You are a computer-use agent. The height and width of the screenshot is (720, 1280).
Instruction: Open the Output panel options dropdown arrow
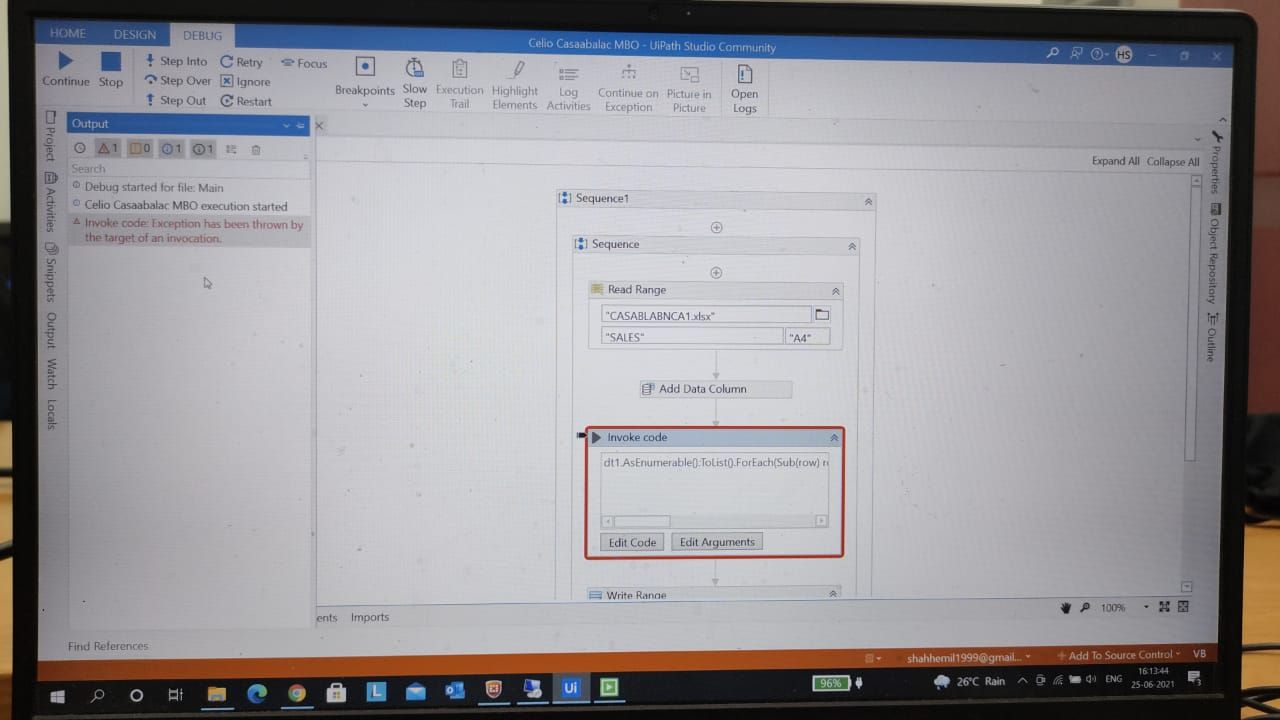coord(286,125)
